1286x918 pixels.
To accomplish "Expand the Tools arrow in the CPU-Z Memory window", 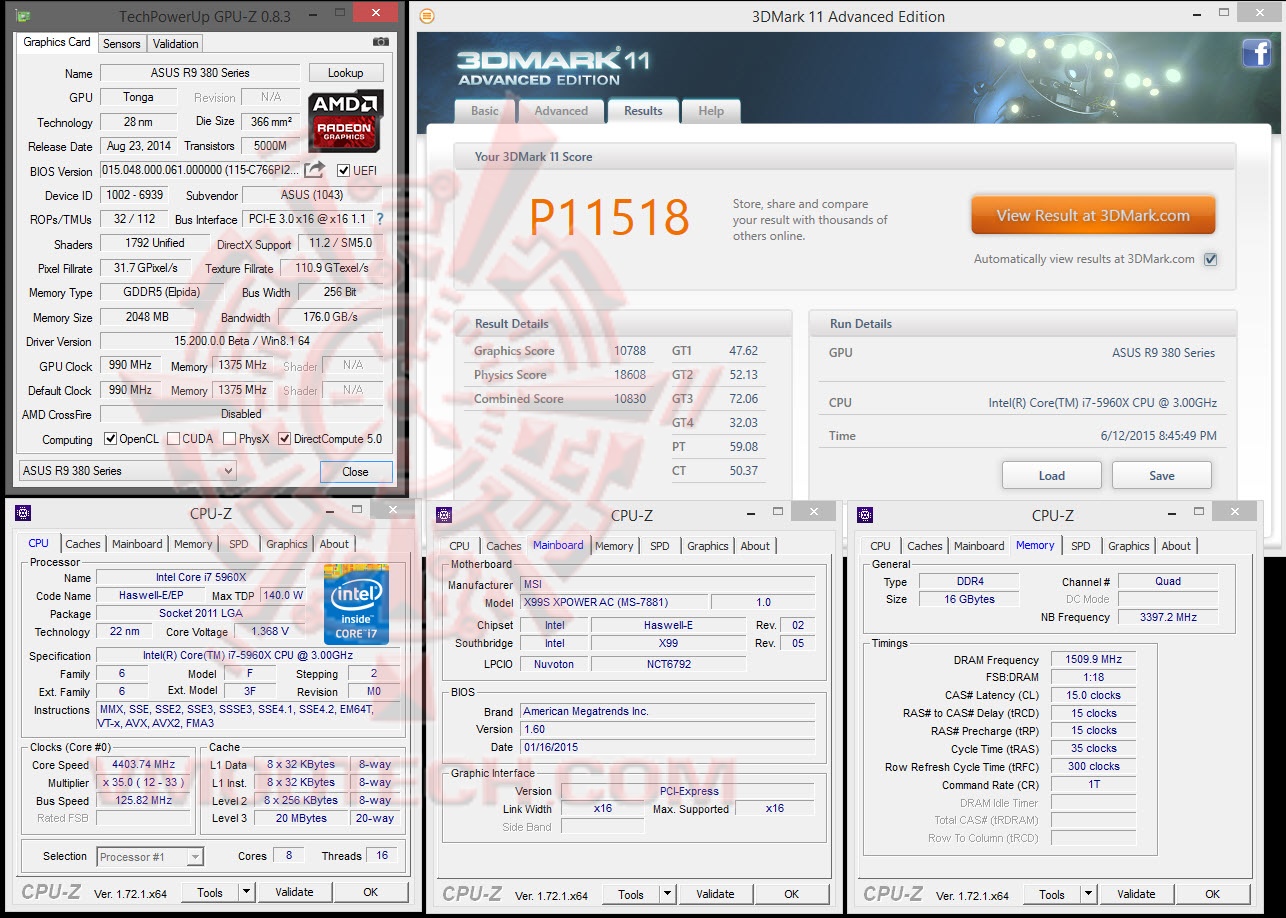I will [1088, 894].
